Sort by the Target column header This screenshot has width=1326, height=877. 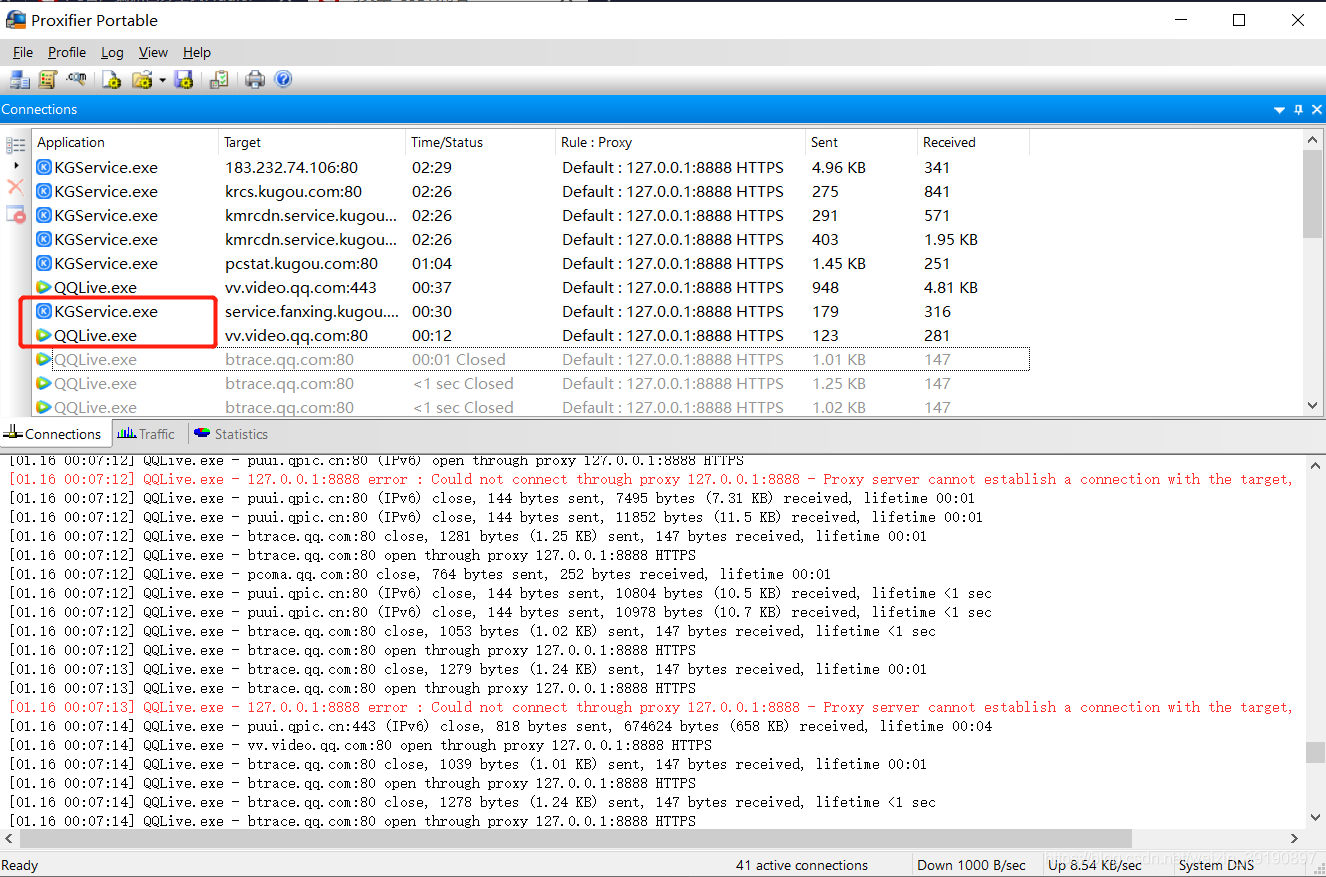point(313,142)
